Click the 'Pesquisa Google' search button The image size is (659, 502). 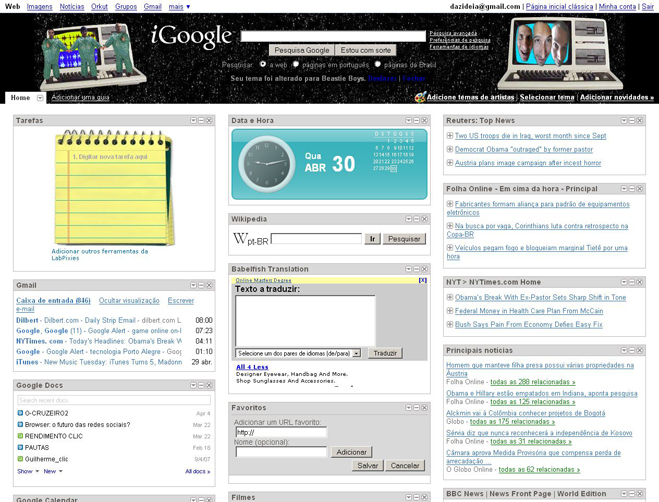[x=301, y=50]
